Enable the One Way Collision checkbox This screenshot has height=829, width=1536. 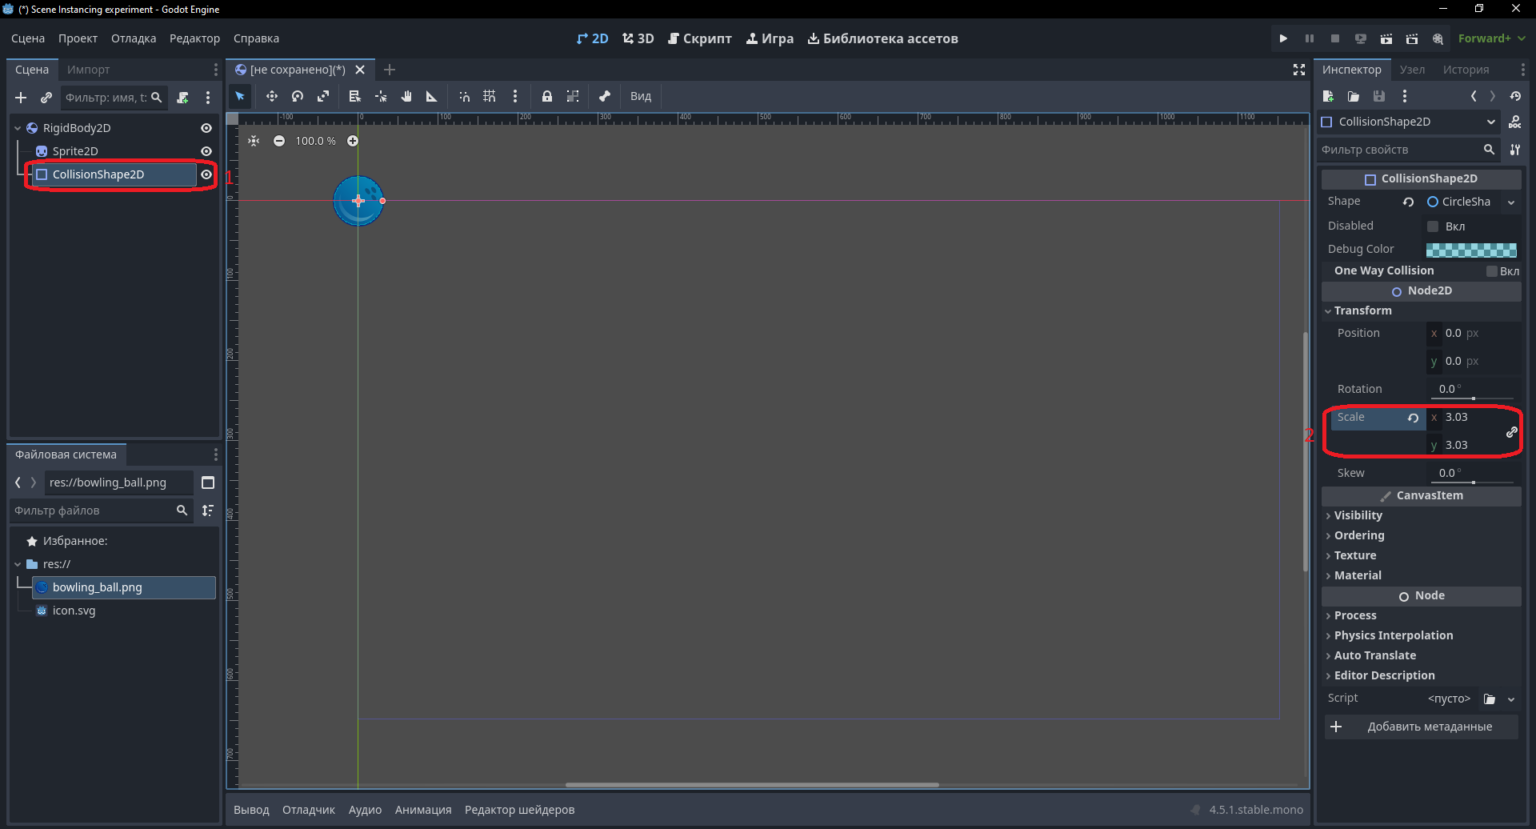pyautogui.click(x=1491, y=271)
